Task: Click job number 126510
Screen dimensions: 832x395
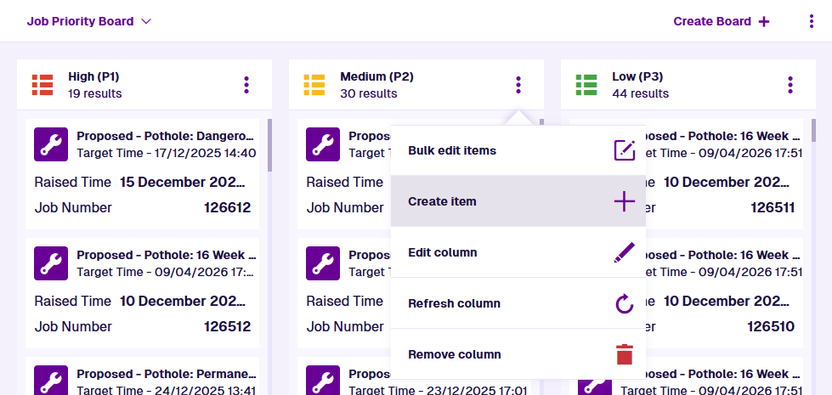Action: 771,327
